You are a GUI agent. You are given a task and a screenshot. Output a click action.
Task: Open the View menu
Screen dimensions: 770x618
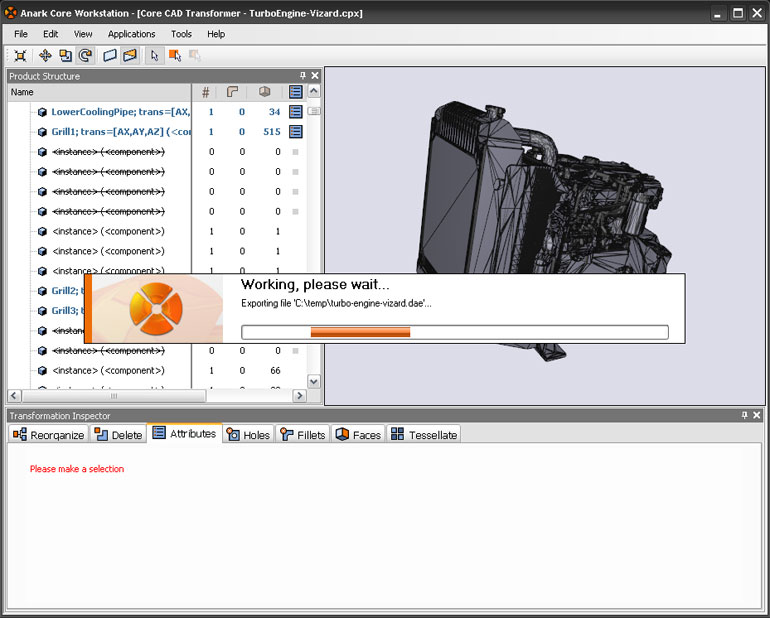[x=83, y=34]
